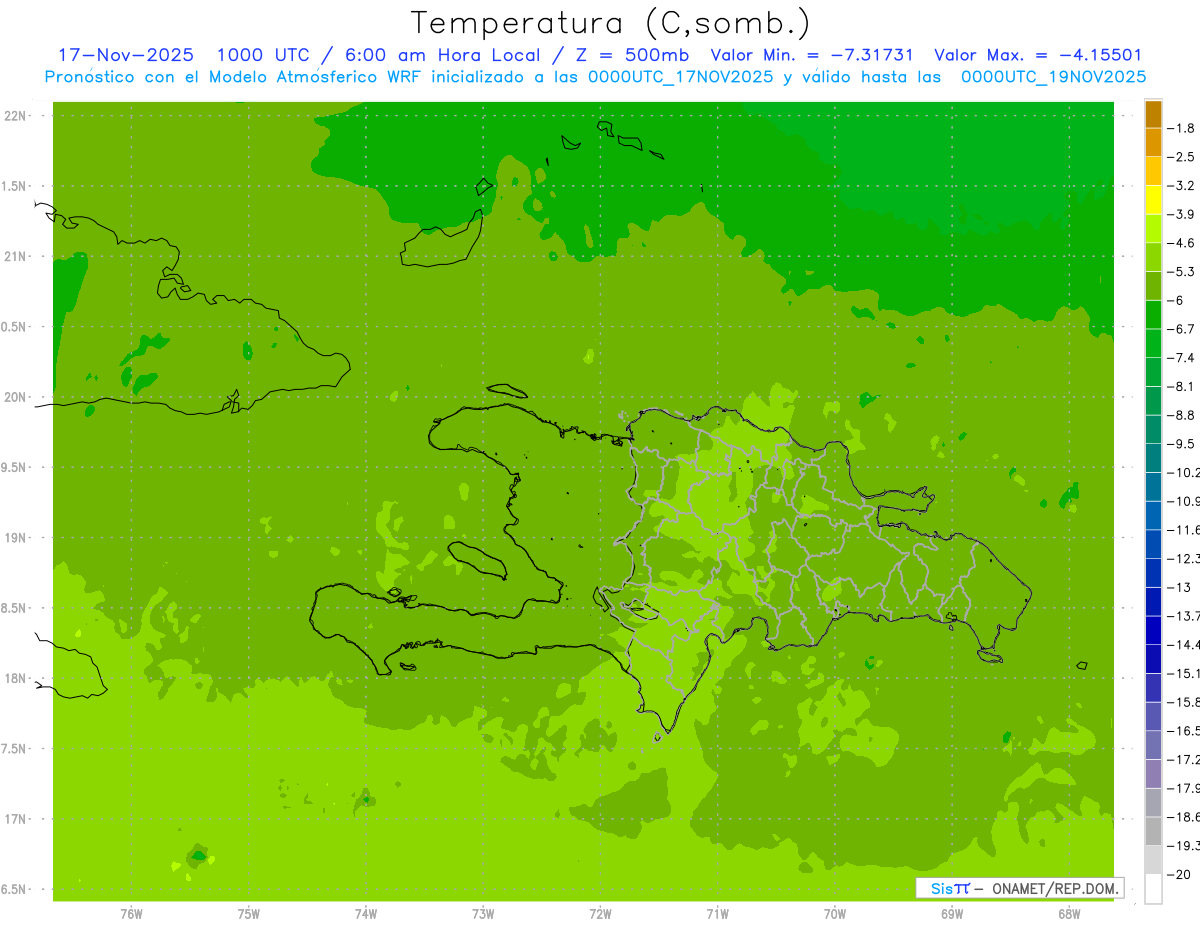This screenshot has height=927, width=1200.
Task: Click the '73W' longitude label
Action: (483, 914)
